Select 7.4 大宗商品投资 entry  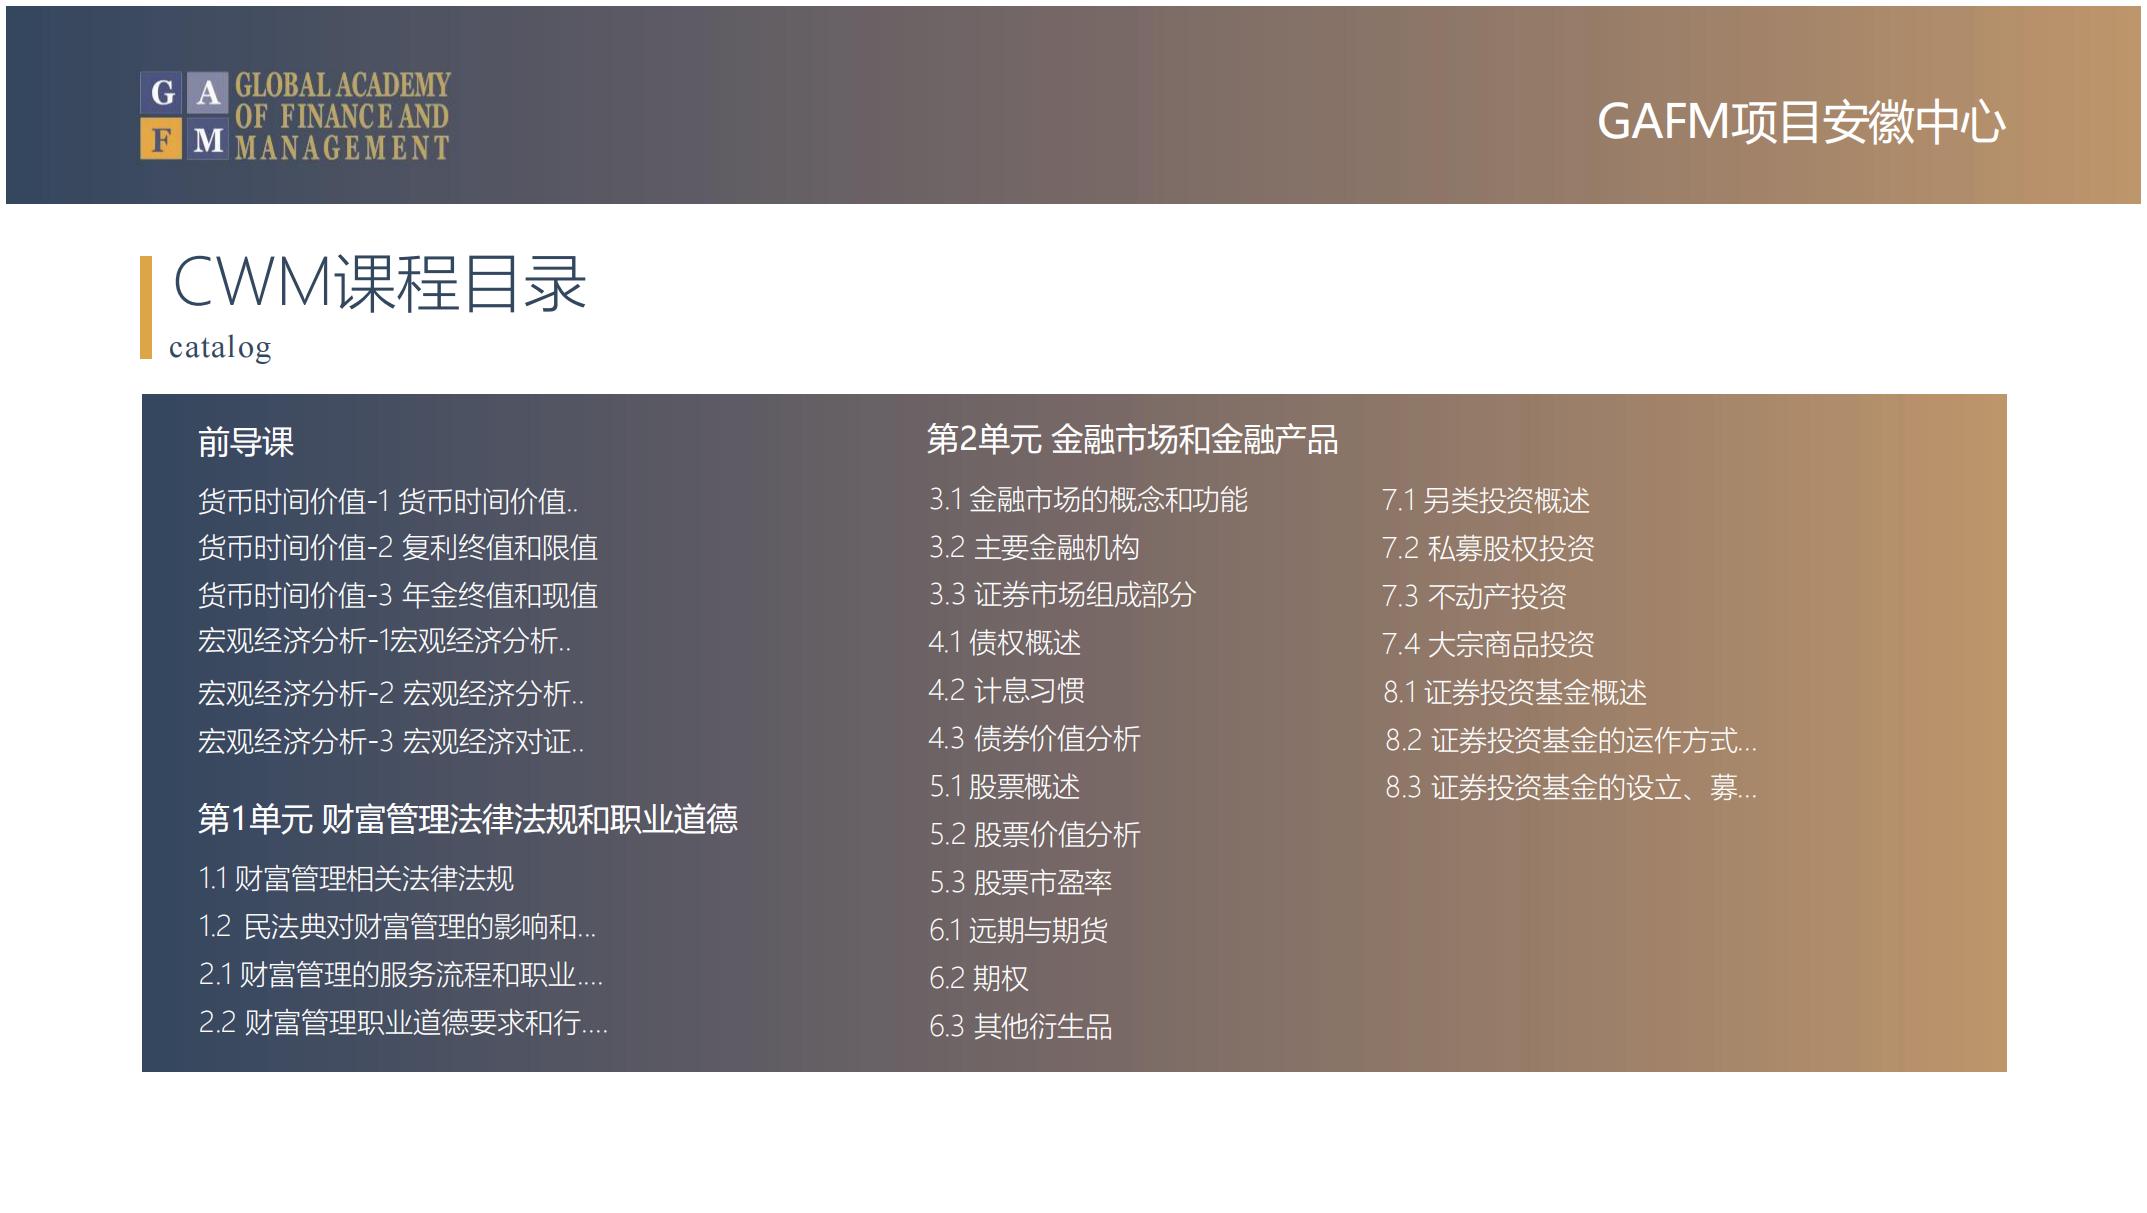tap(1488, 645)
